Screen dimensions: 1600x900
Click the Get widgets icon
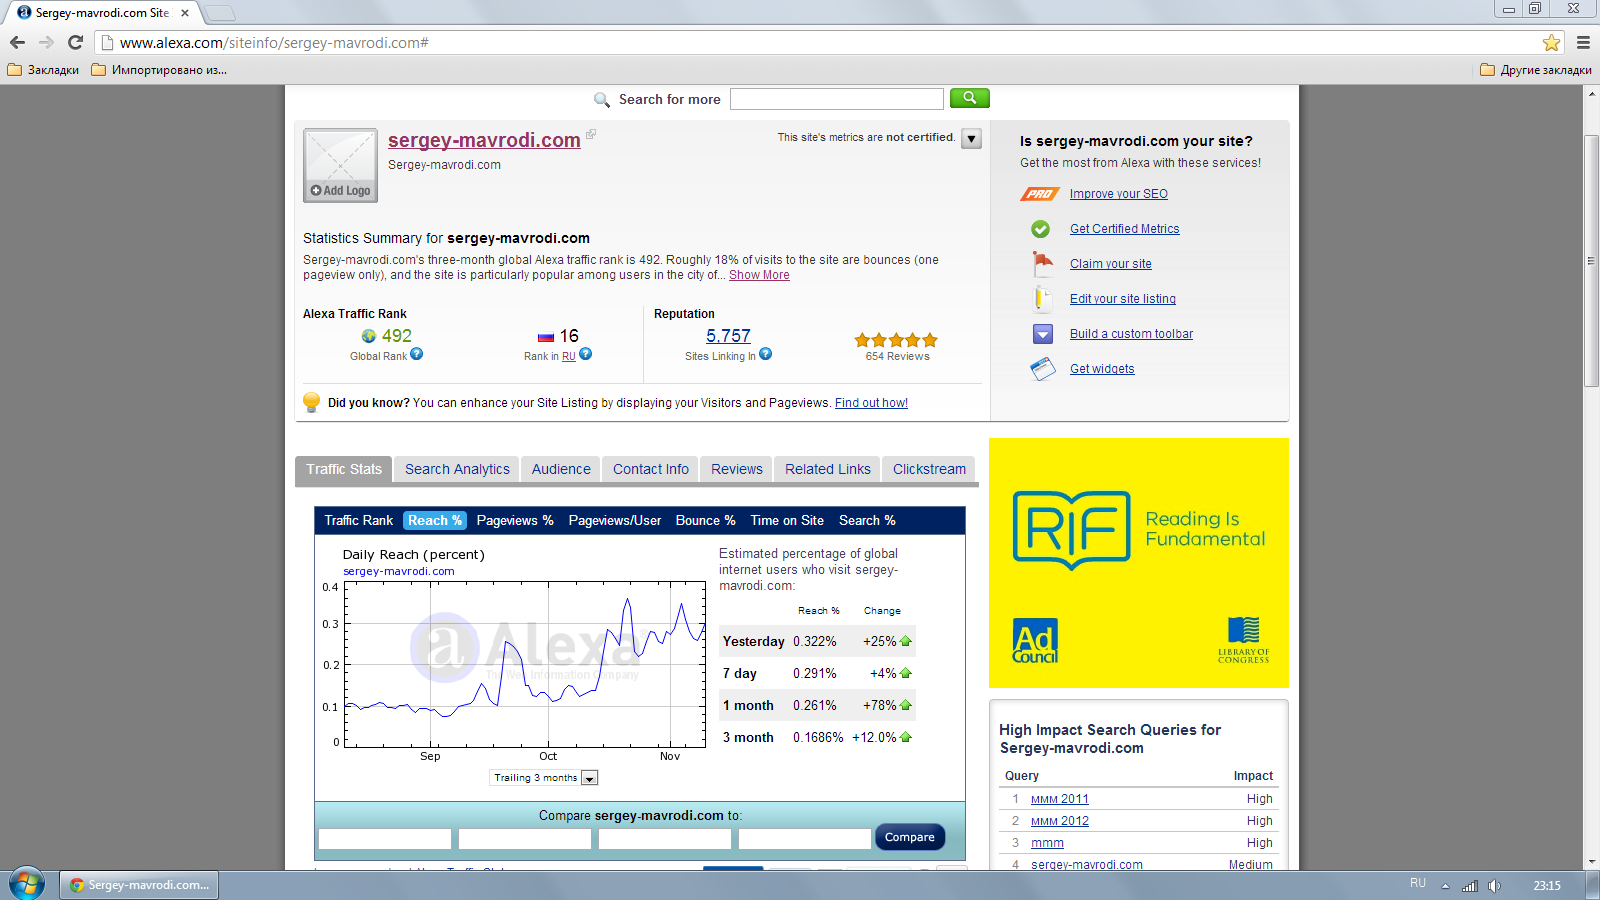click(x=1043, y=369)
